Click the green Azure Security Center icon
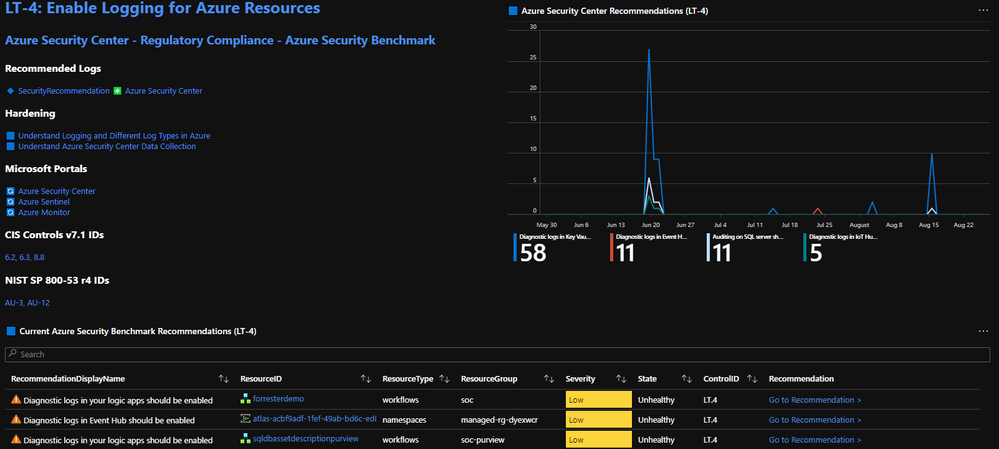 point(117,91)
